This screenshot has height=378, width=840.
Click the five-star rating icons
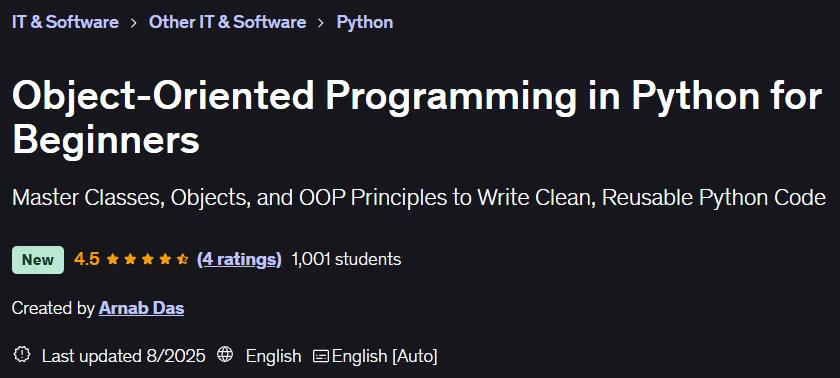click(147, 260)
